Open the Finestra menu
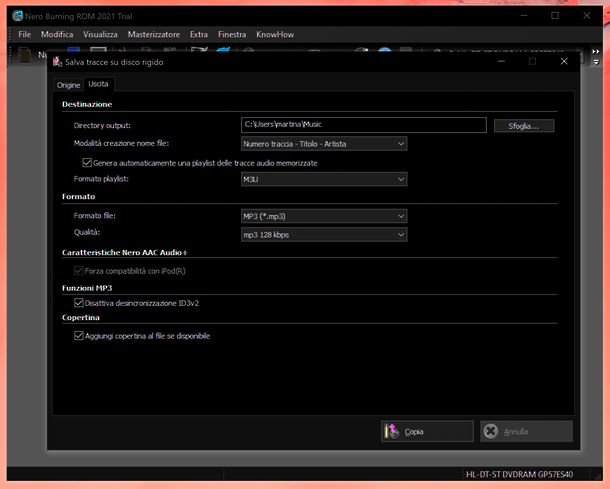 coord(232,35)
